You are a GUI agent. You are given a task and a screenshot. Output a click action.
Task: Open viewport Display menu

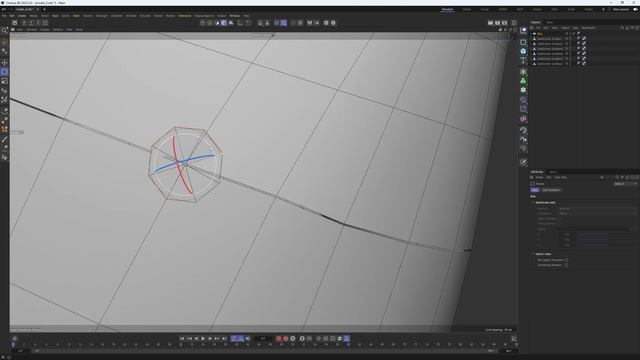coord(45,29)
